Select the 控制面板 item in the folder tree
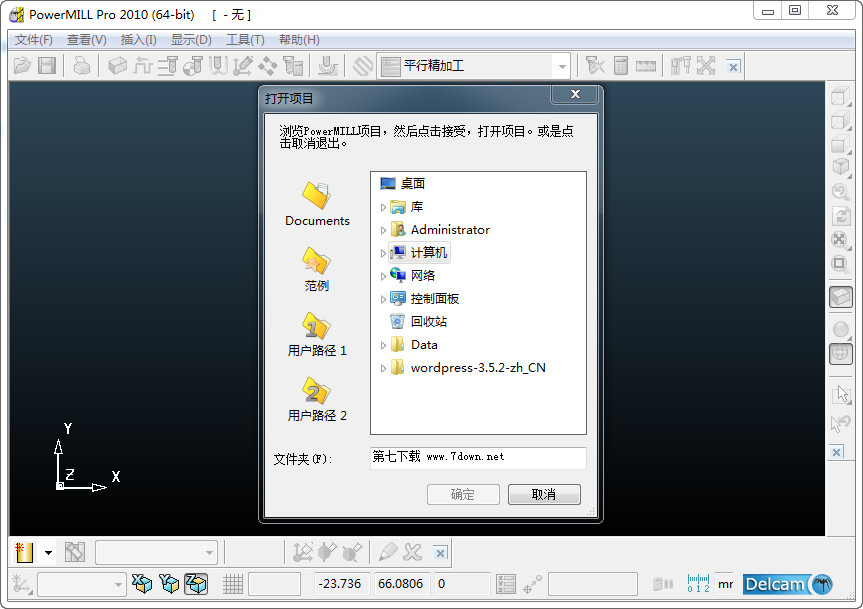The width and height of the screenshot is (863, 609). tap(425, 299)
